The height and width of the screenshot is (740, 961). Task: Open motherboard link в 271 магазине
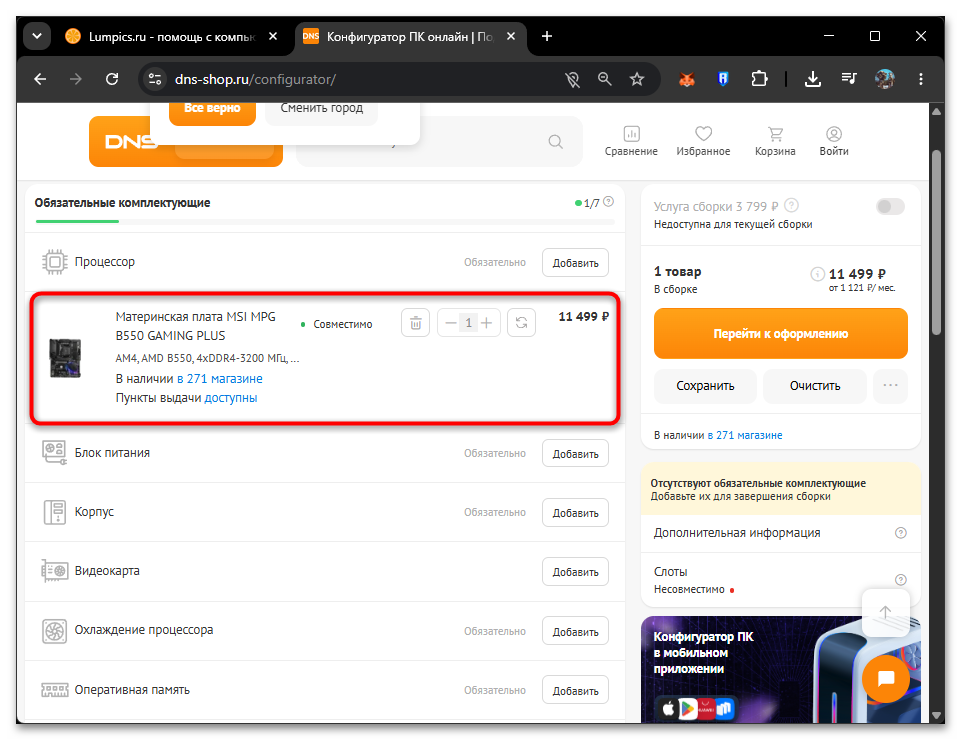click(x=219, y=379)
